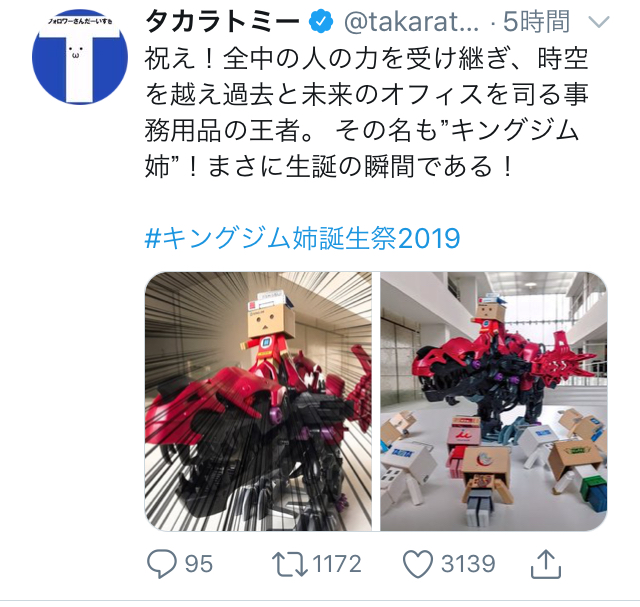Click tweet text line 務用品の王者
Image resolution: width=640 pixels, height=607 pixels.
229,131
